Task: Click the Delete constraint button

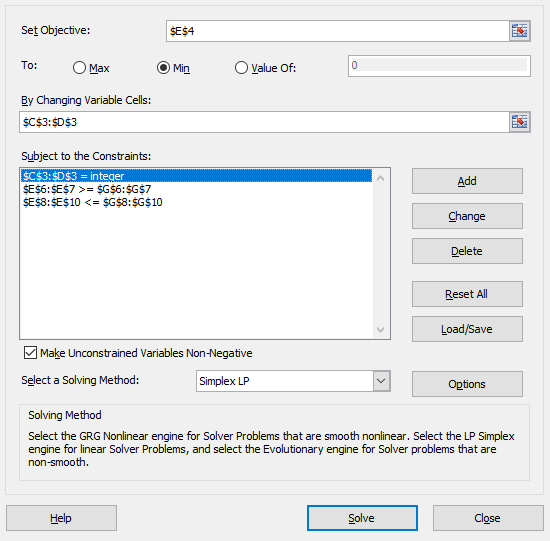Action: [x=467, y=251]
